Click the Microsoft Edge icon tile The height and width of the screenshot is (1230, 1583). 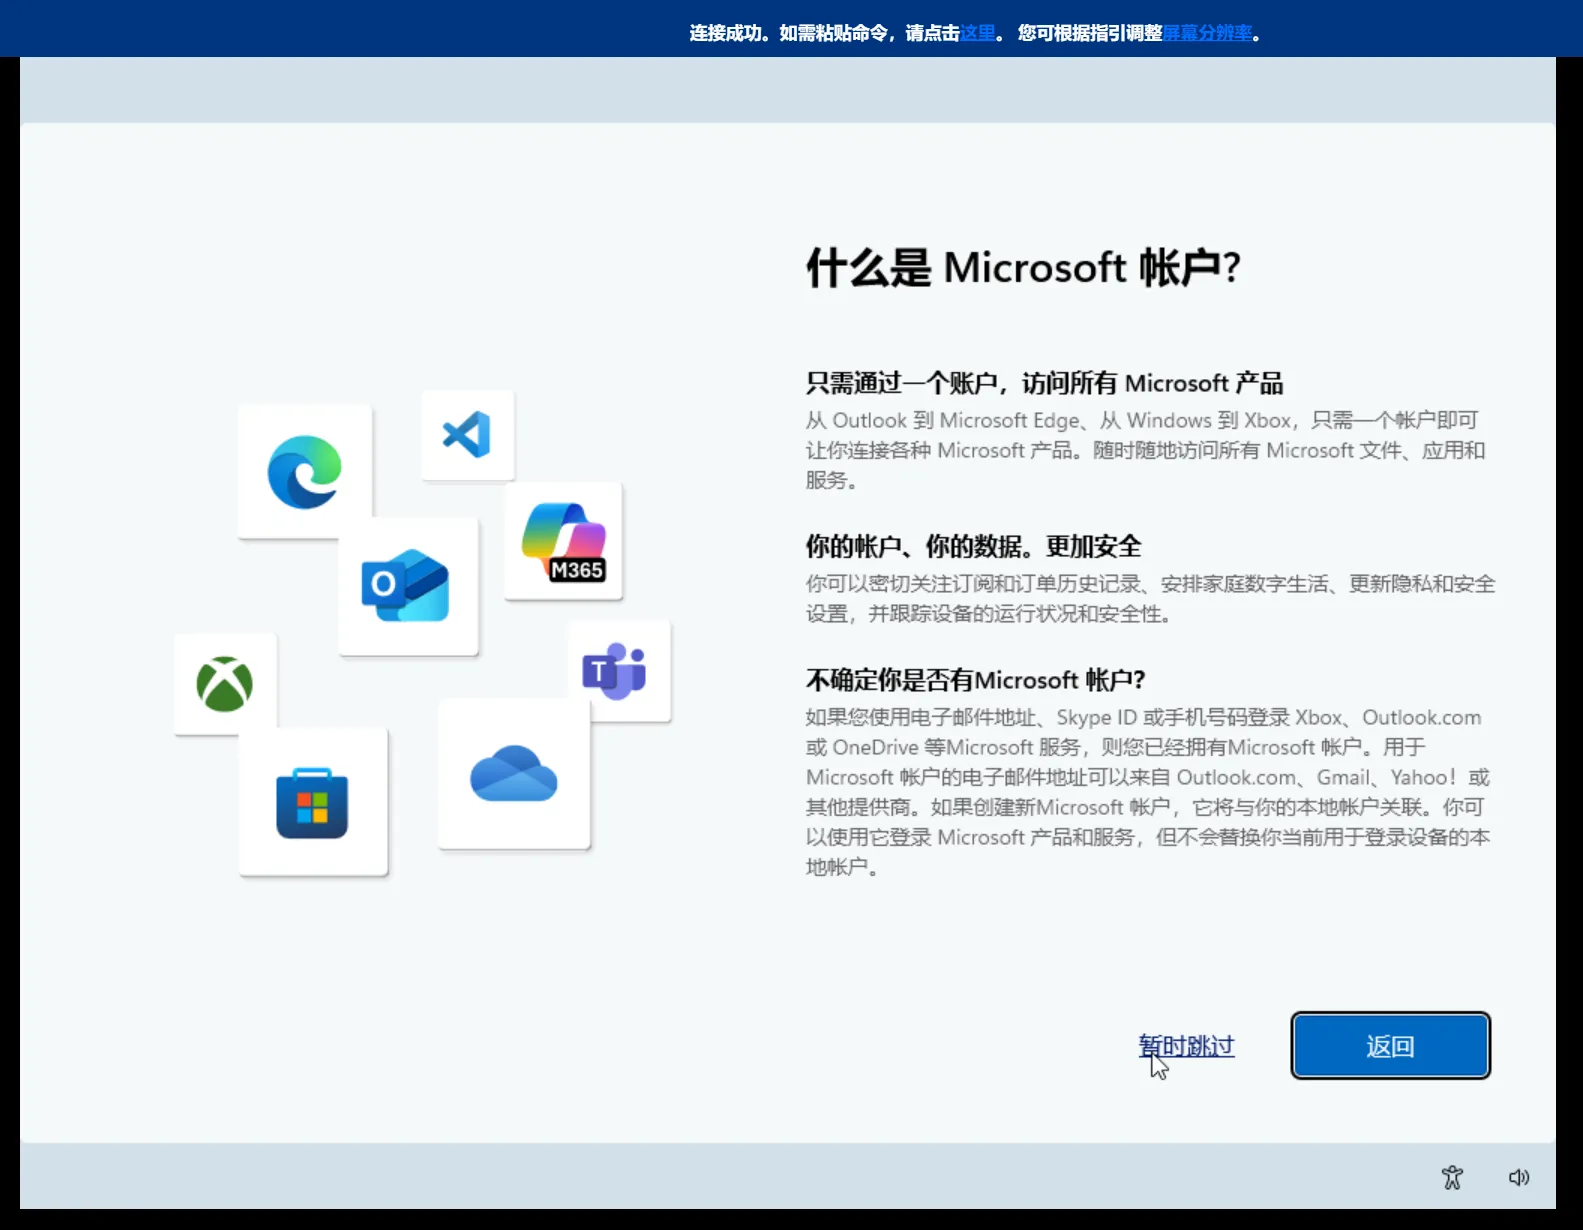[x=305, y=471]
